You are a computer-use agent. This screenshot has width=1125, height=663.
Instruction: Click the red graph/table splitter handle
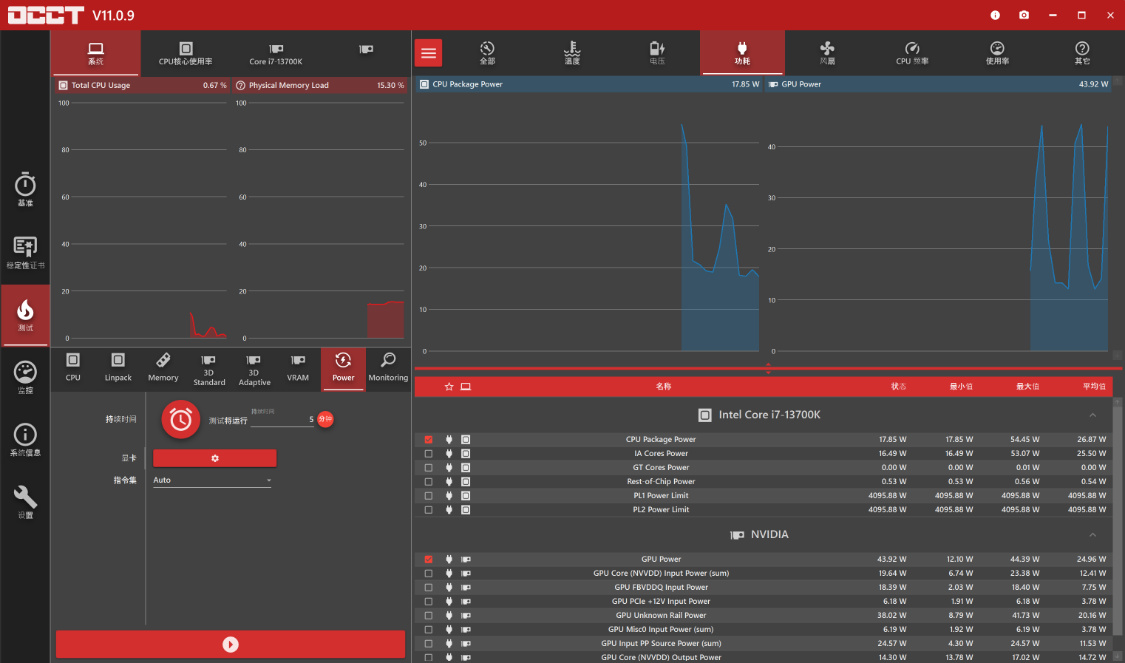pyautogui.click(x=768, y=369)
